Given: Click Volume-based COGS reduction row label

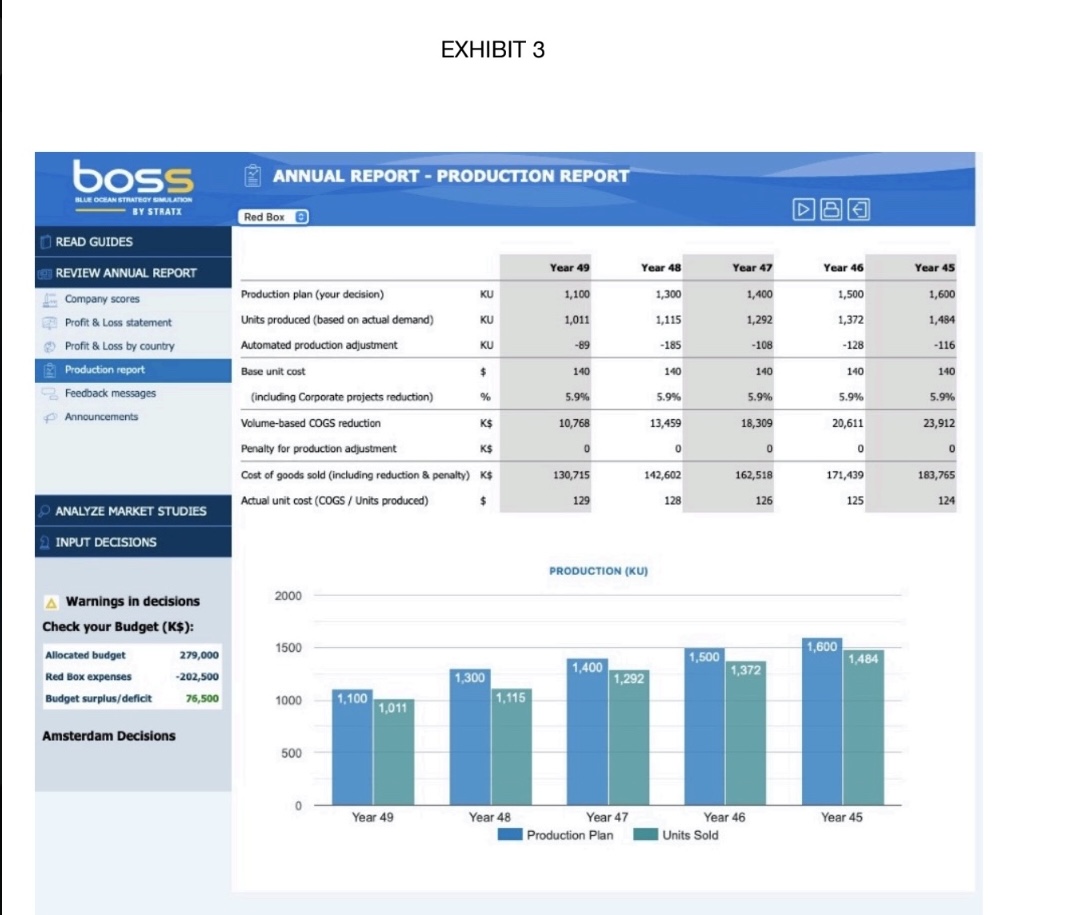Looking at the screenshot, I should coord(310,423).
